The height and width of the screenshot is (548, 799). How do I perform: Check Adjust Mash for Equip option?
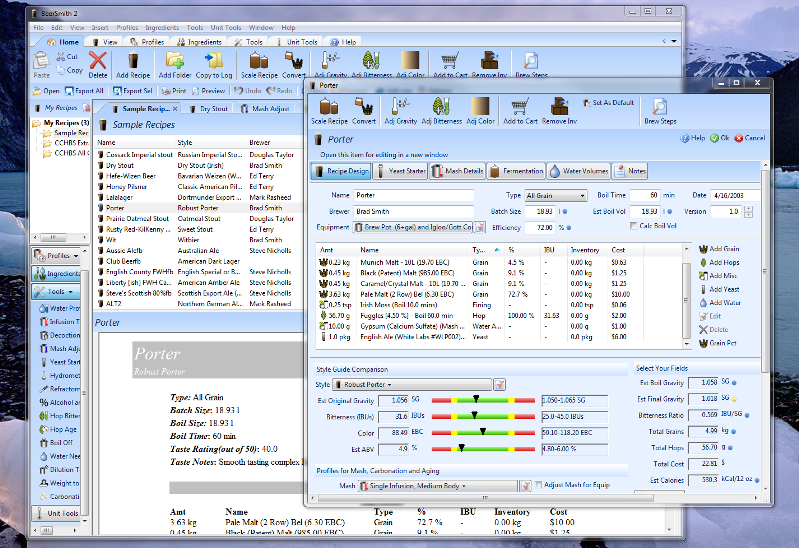tap(540, 485)
